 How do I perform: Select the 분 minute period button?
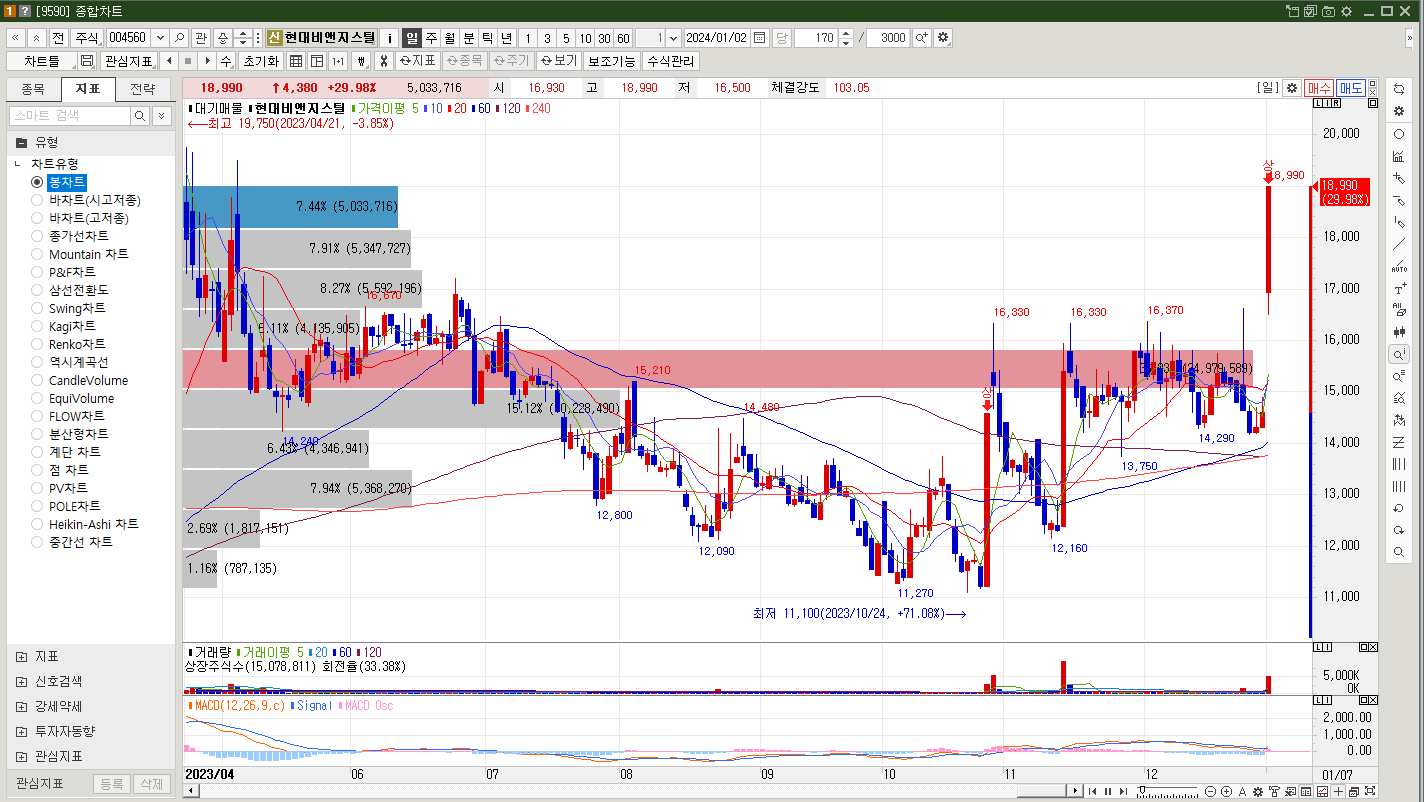tap(469, 38)
